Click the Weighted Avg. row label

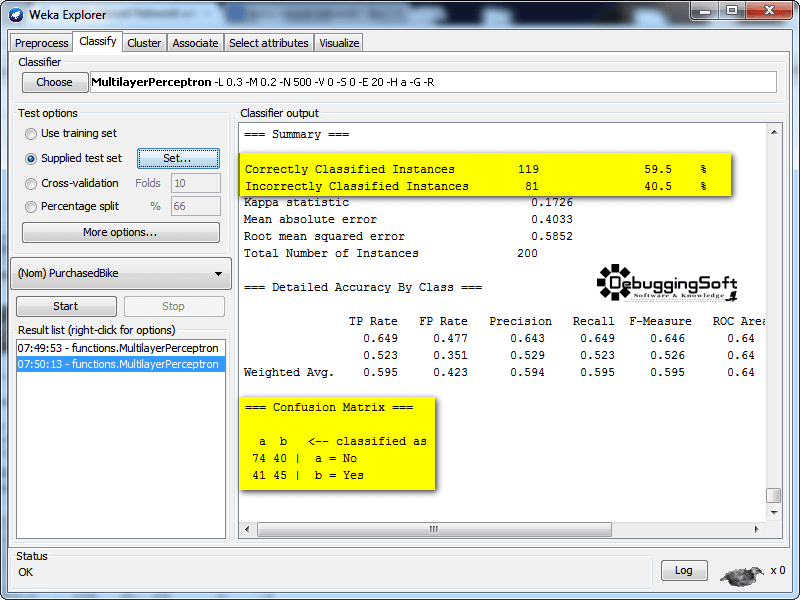click(x=289, y=372)
